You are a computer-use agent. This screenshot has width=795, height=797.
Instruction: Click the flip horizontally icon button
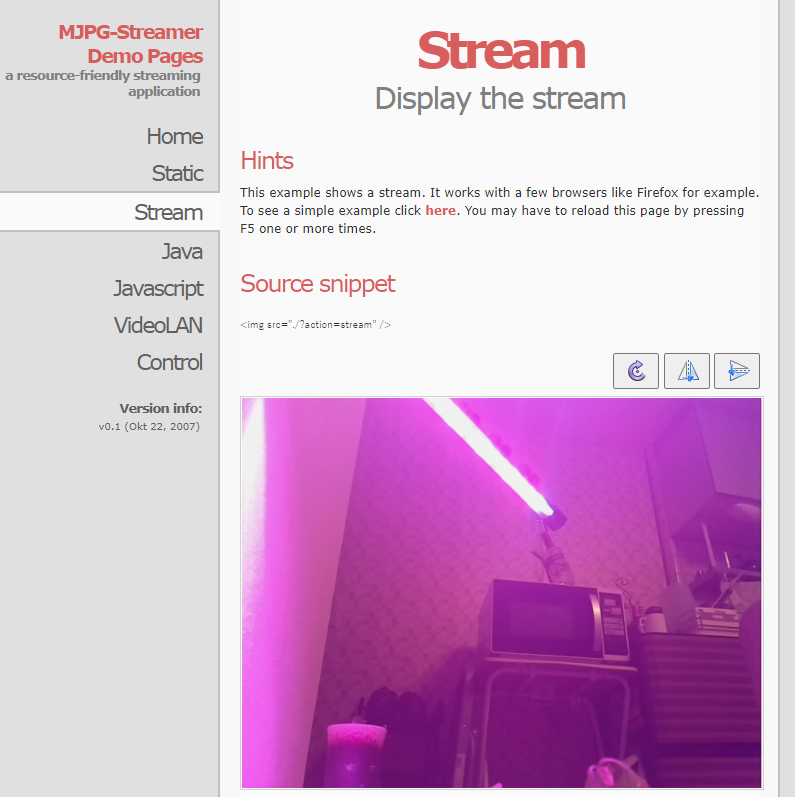(x=687, y=371)
